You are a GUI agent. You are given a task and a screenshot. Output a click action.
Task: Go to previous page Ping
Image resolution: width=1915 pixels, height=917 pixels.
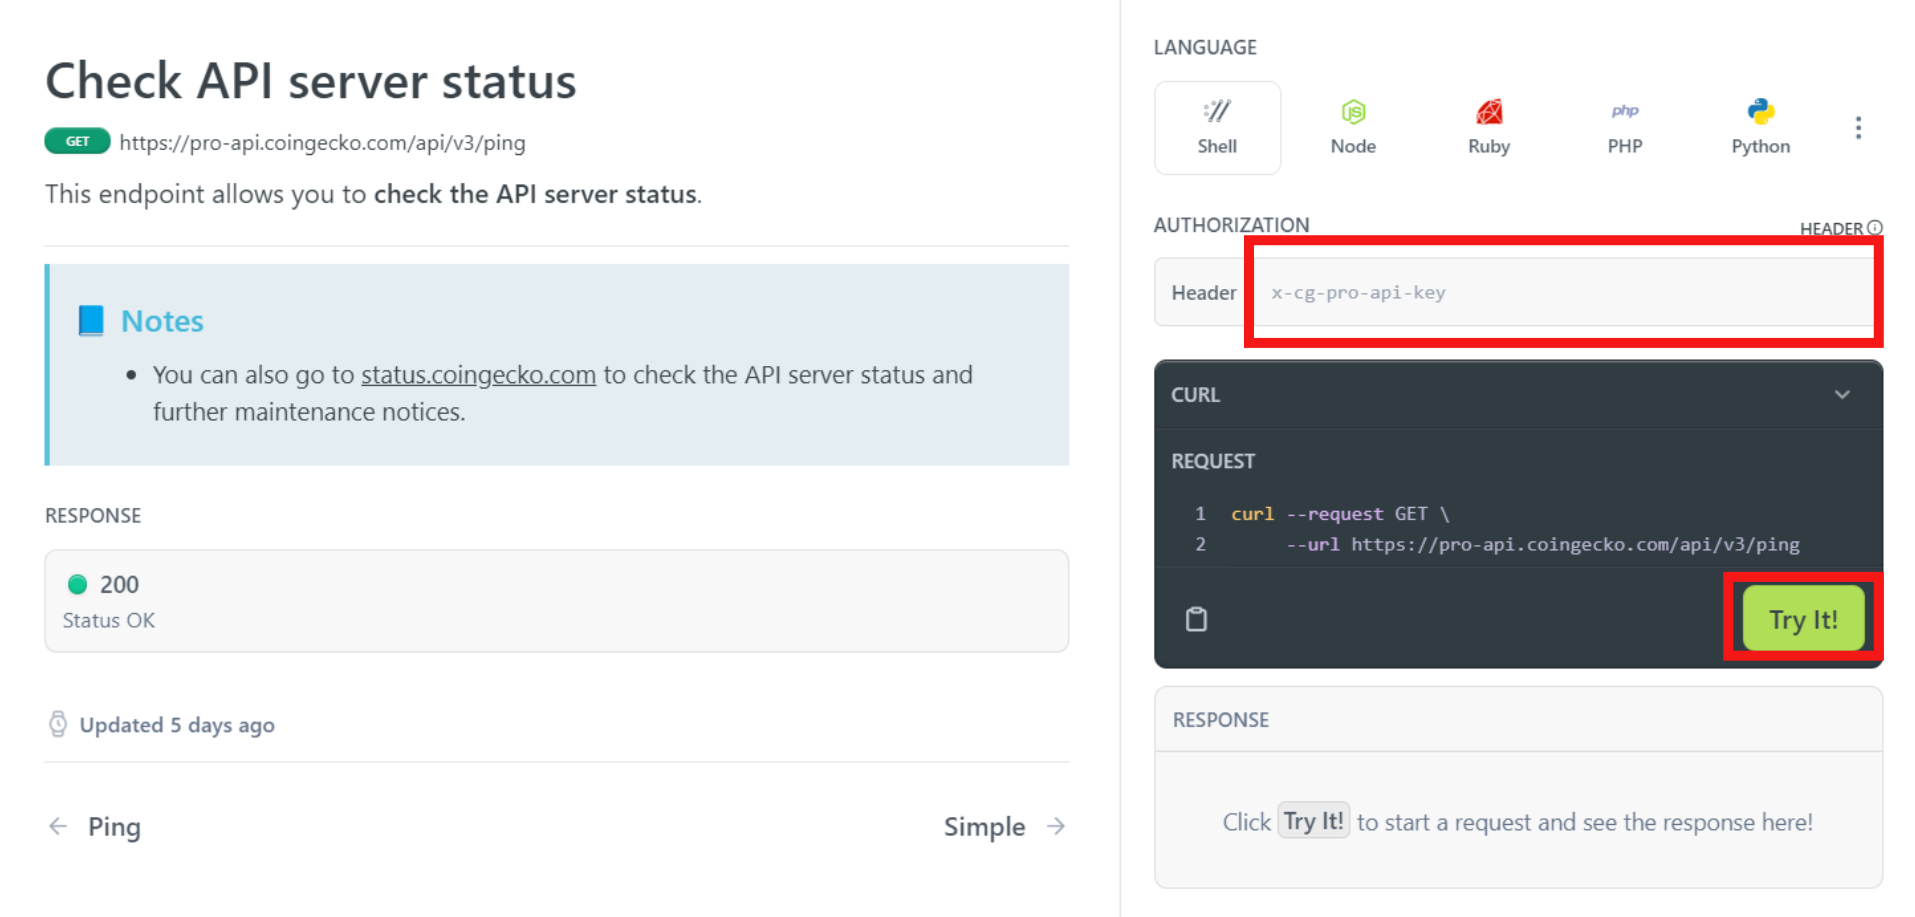[x=95, y=827]
